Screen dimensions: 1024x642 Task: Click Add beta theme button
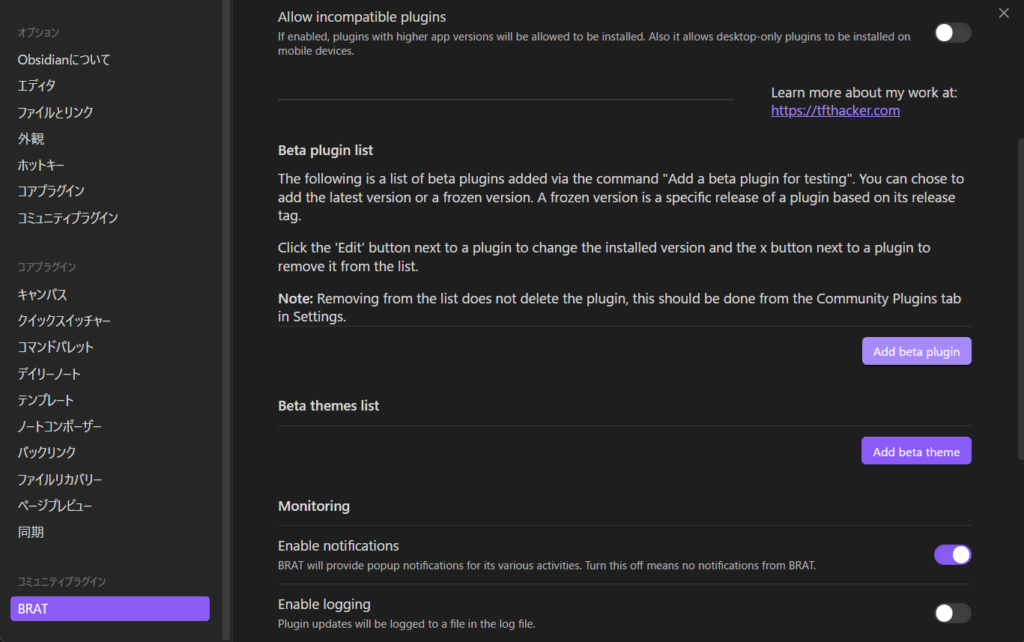tap(916, 452)
